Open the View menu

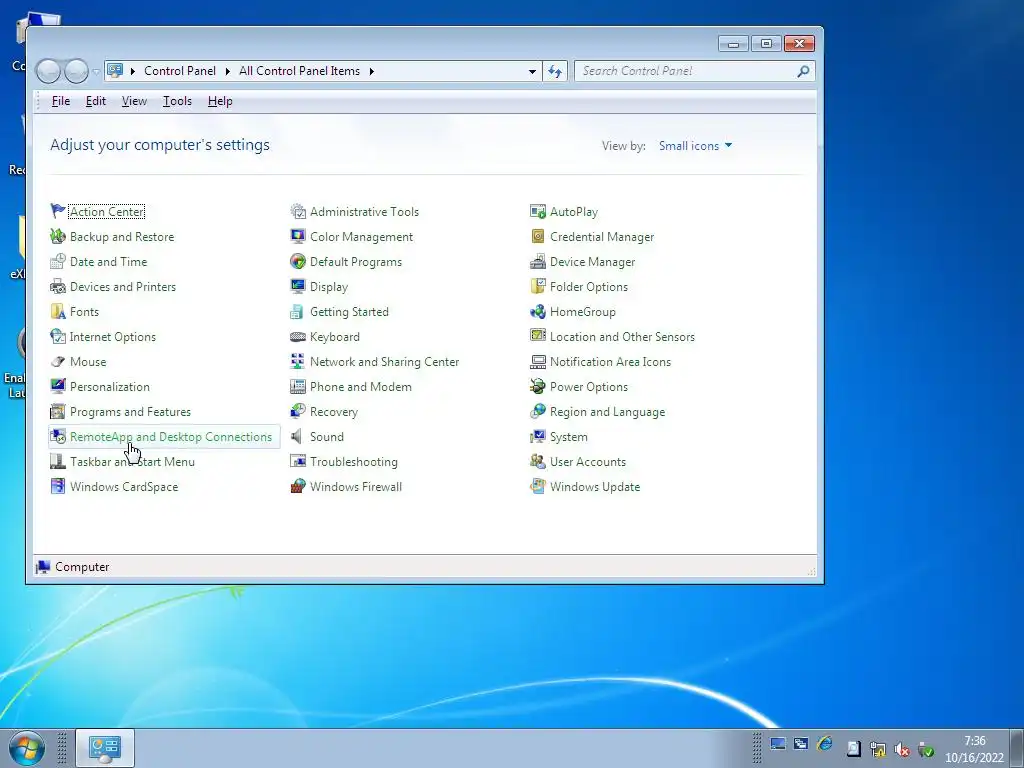click(x=134, y=101)
